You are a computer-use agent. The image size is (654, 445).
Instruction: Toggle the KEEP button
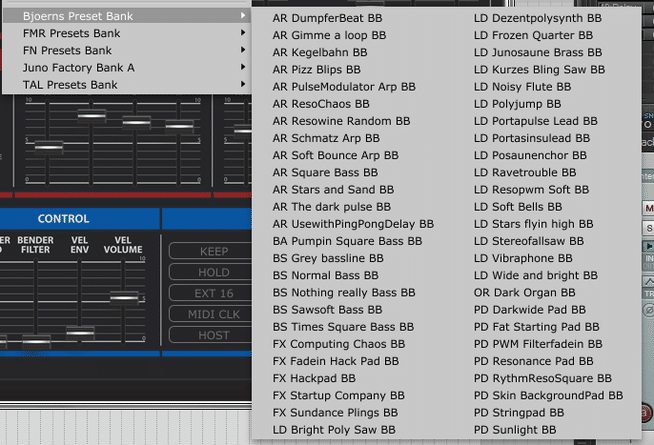tap(211, 251)
